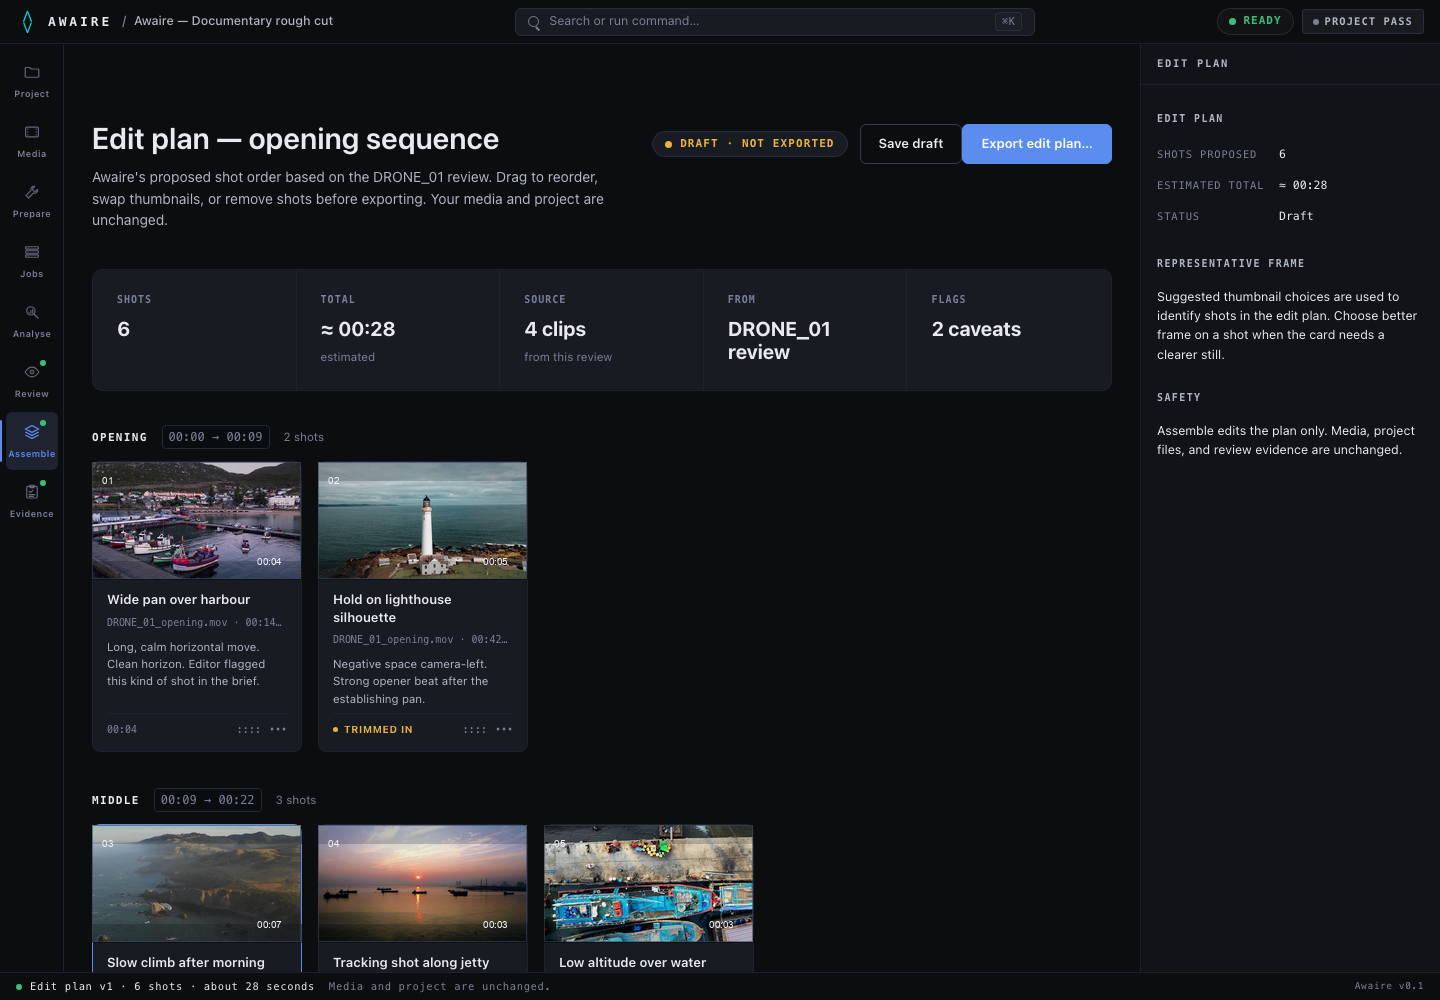Click the 'Draft' status value in Edit Plan panel
The height and width of the screenshot is (1000, 1440).
tap(1296, 216)
